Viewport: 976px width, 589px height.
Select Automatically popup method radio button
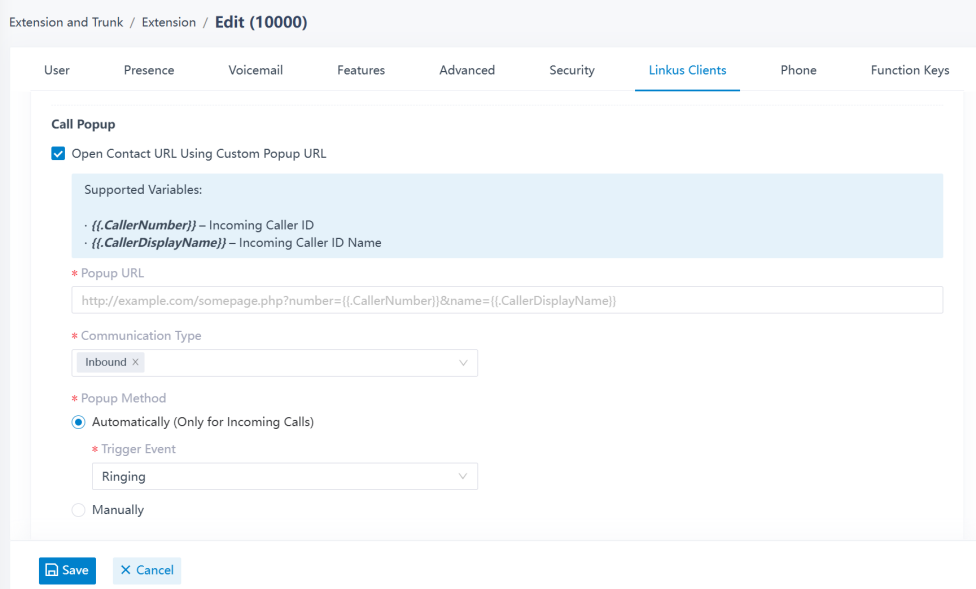click(x=78, y=422)
